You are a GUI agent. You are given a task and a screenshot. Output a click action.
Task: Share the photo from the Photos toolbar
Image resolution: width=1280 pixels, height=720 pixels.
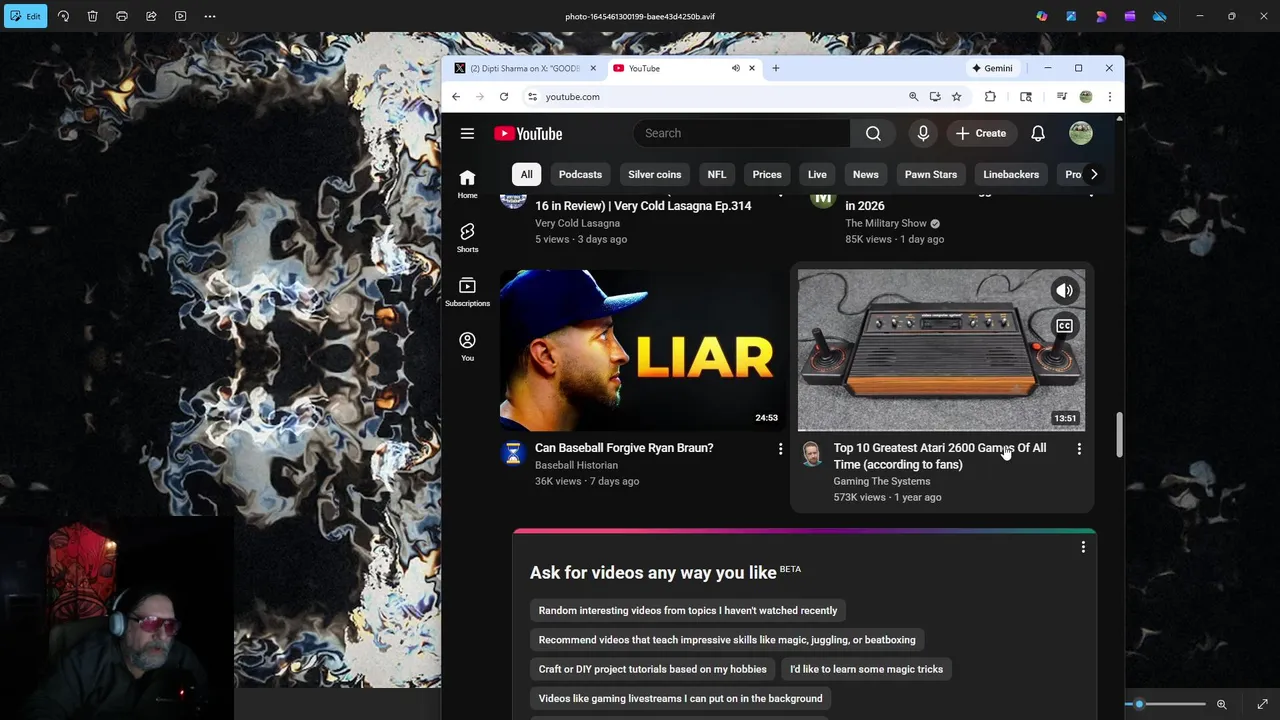[x=151, y=16]
